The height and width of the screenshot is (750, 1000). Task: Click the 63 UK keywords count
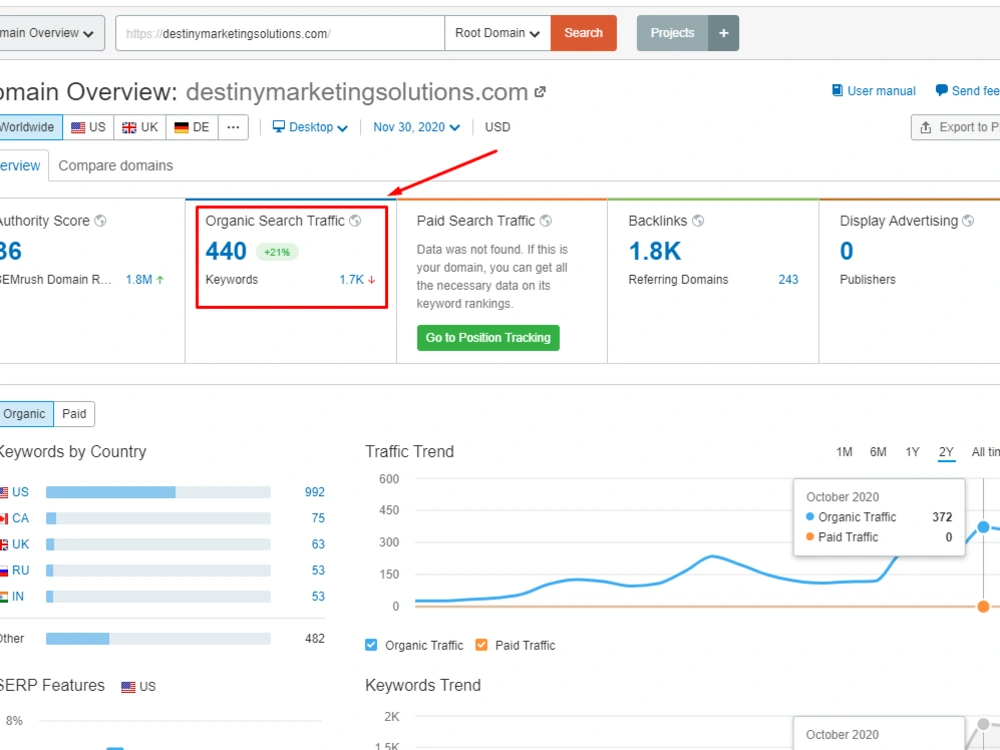tap(318, 545)
